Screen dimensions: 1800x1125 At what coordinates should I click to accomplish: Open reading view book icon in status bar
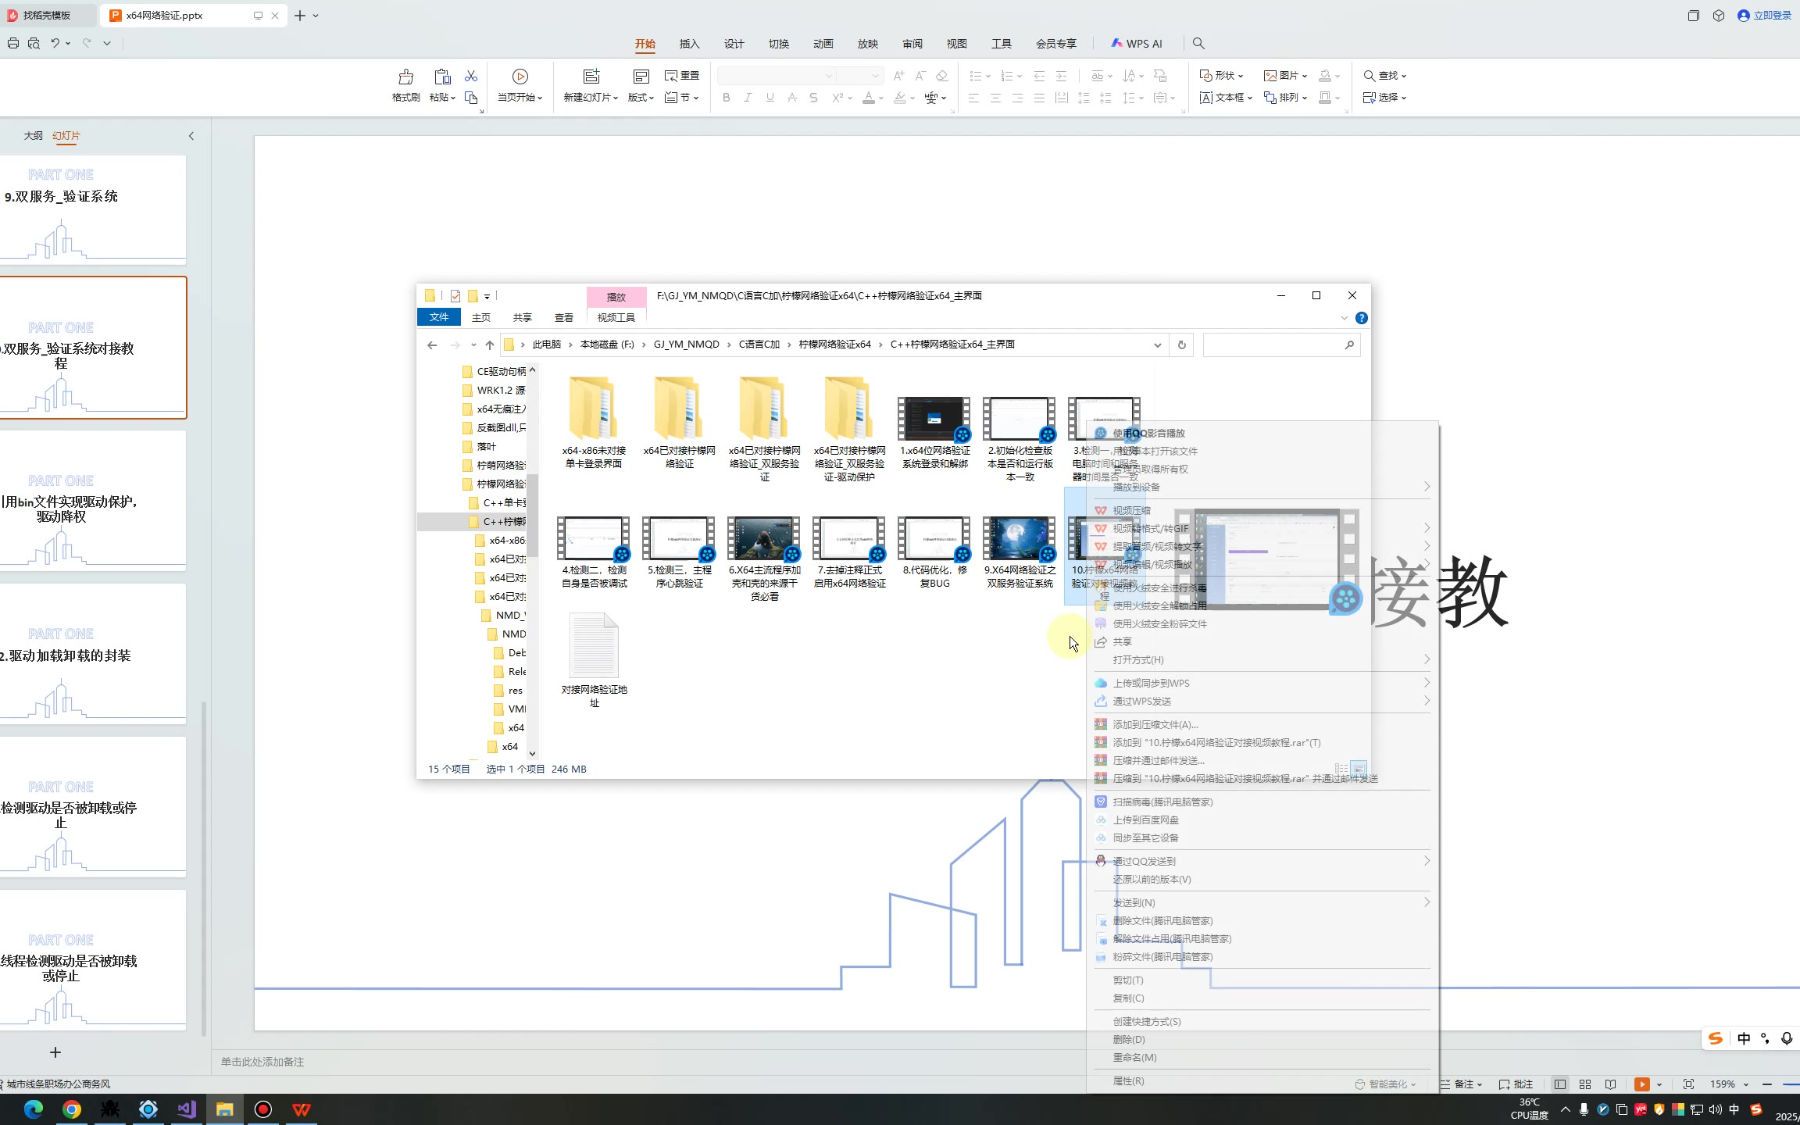point(1610,1084)
